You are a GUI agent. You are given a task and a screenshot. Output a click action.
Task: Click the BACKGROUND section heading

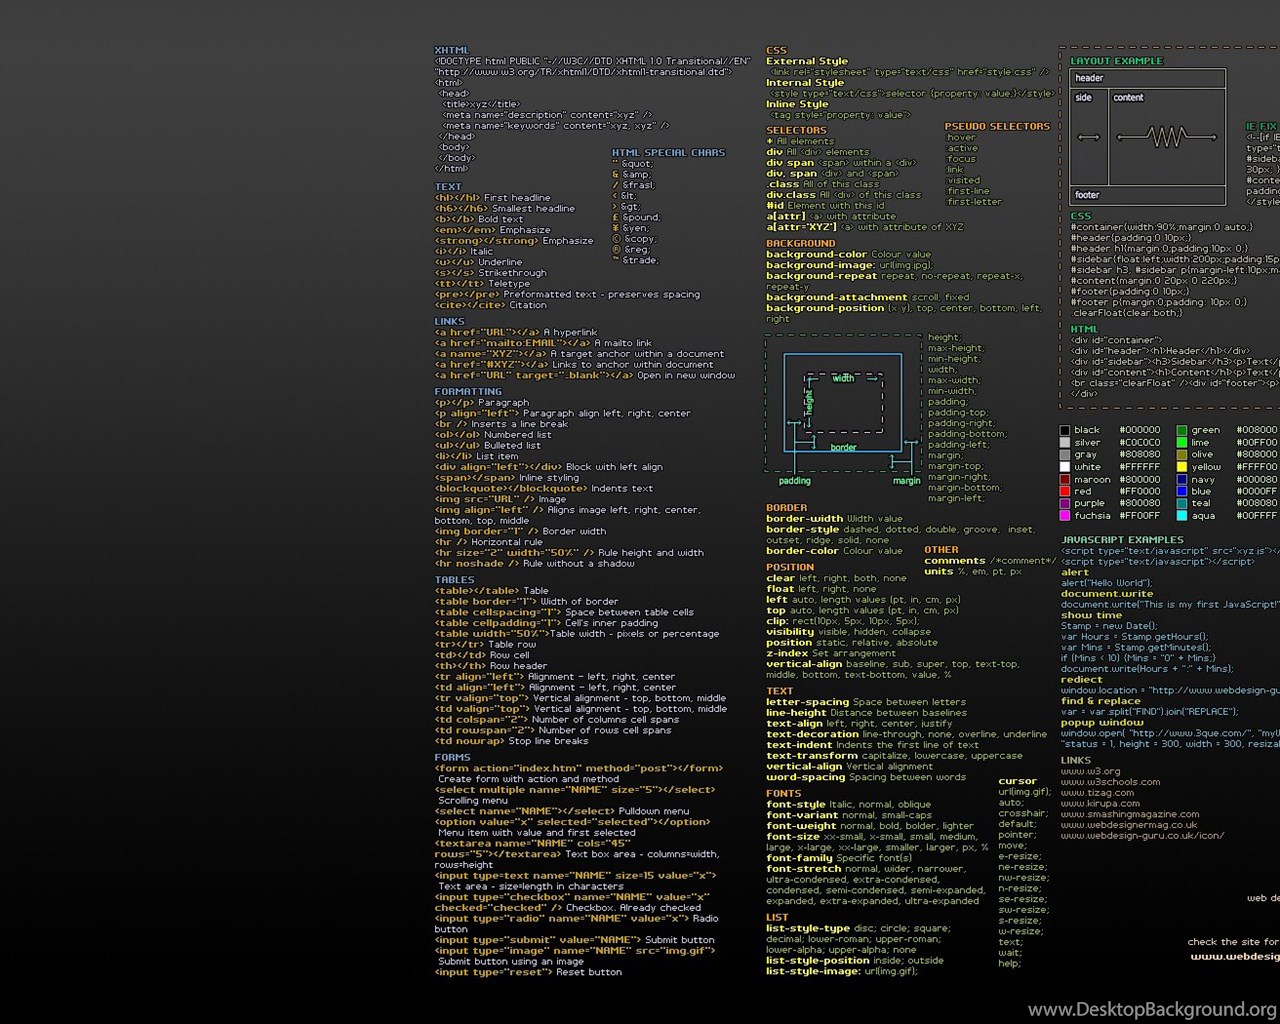[801, 244]
